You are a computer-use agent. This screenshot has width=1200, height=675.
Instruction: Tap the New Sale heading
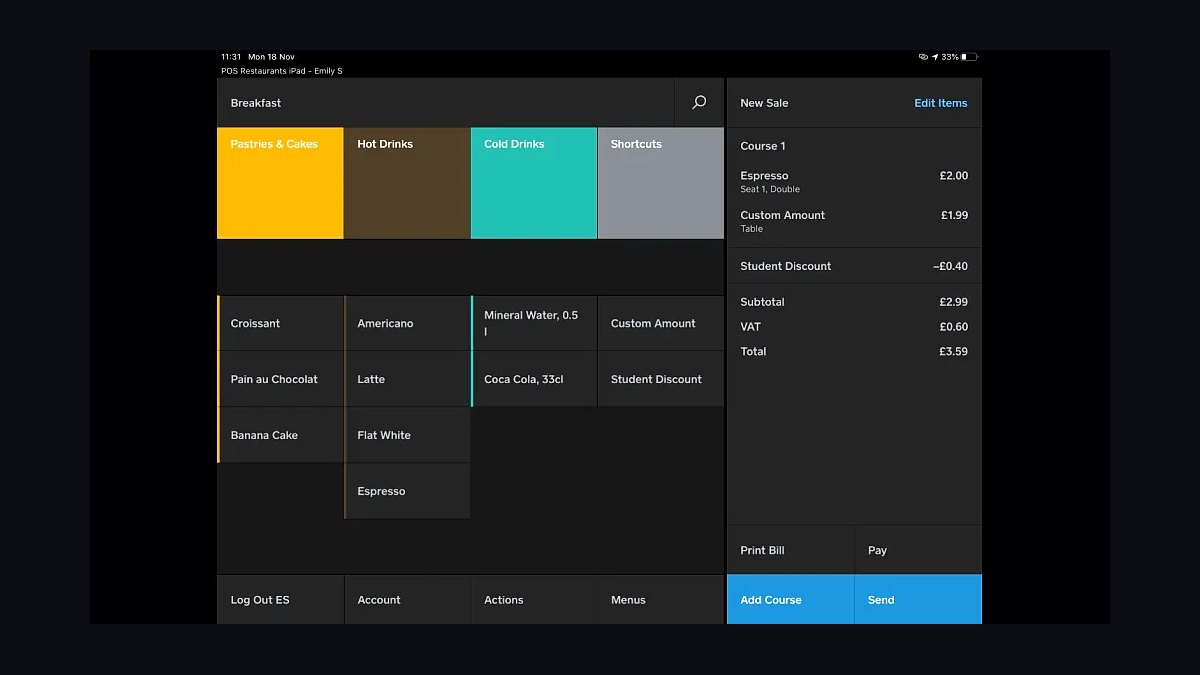(764, 103)
